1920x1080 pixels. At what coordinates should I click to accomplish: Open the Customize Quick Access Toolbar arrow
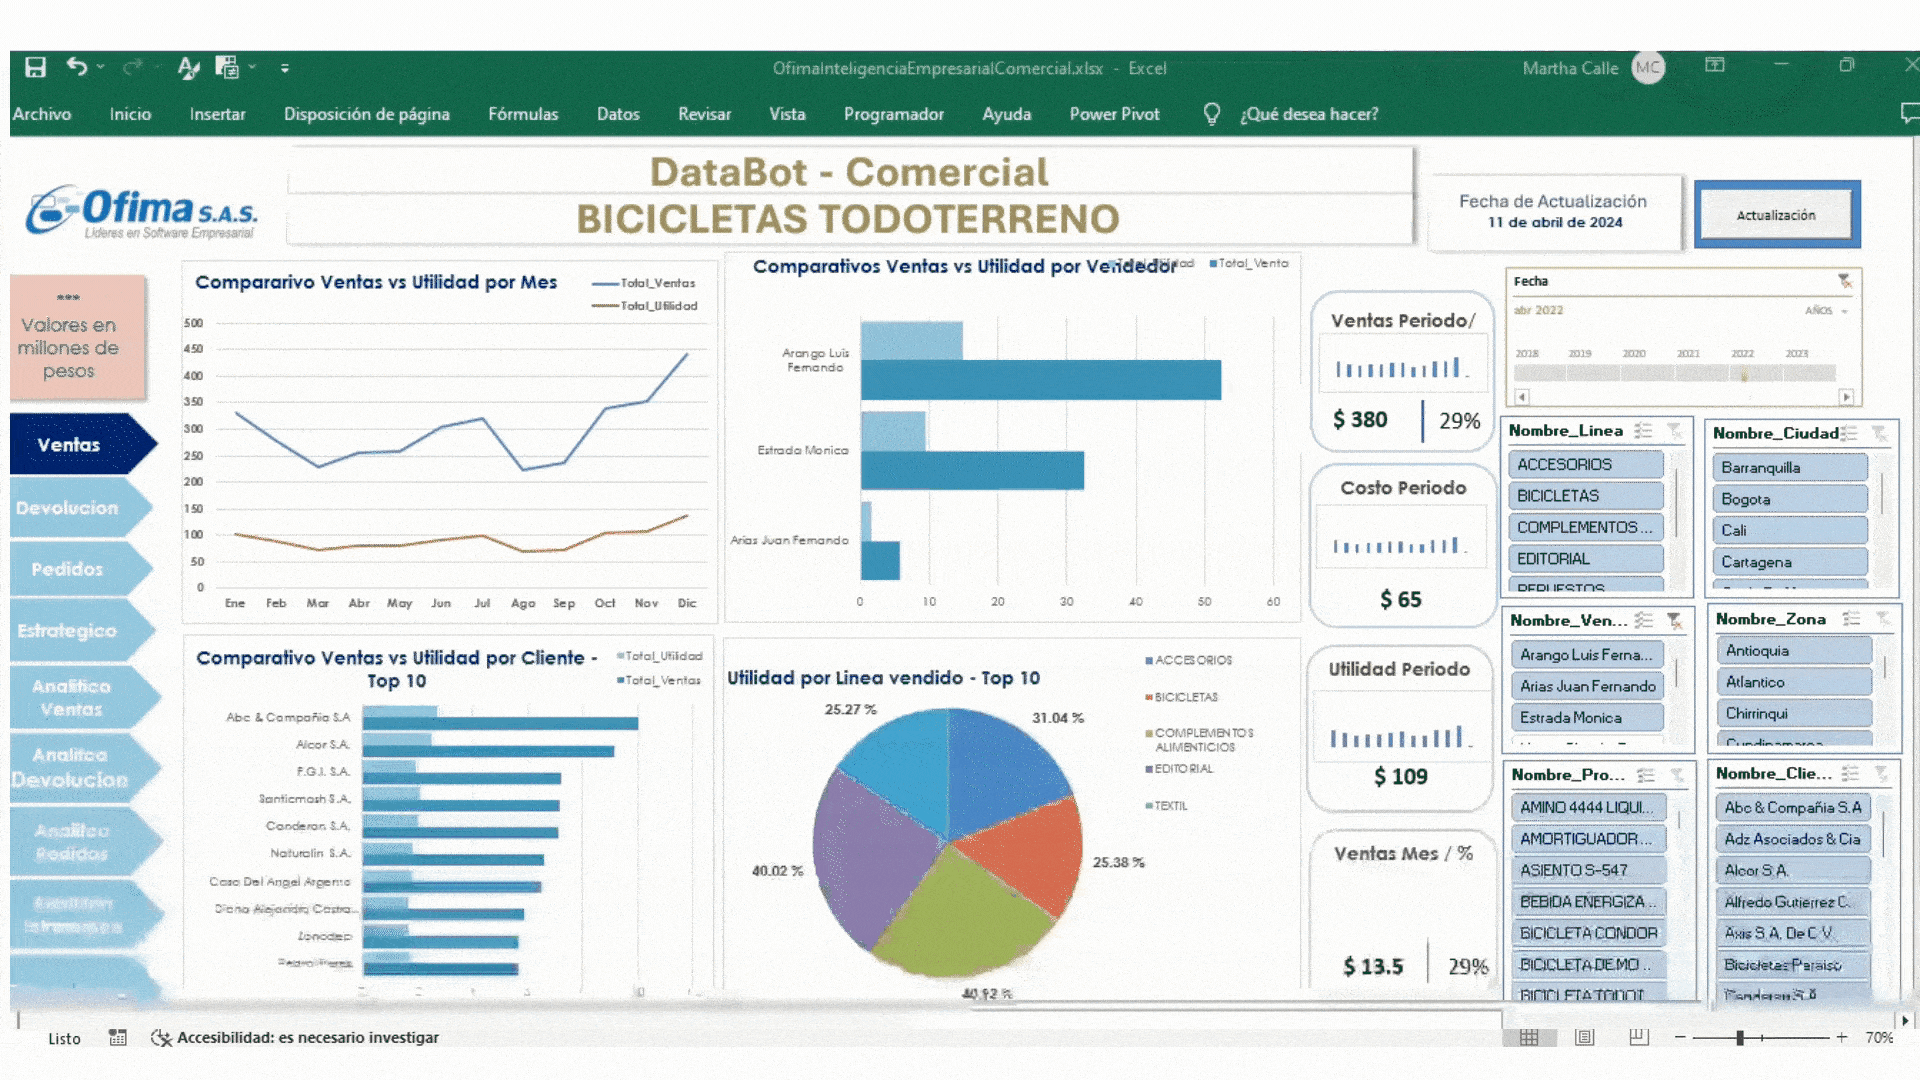tap(285, 68)
